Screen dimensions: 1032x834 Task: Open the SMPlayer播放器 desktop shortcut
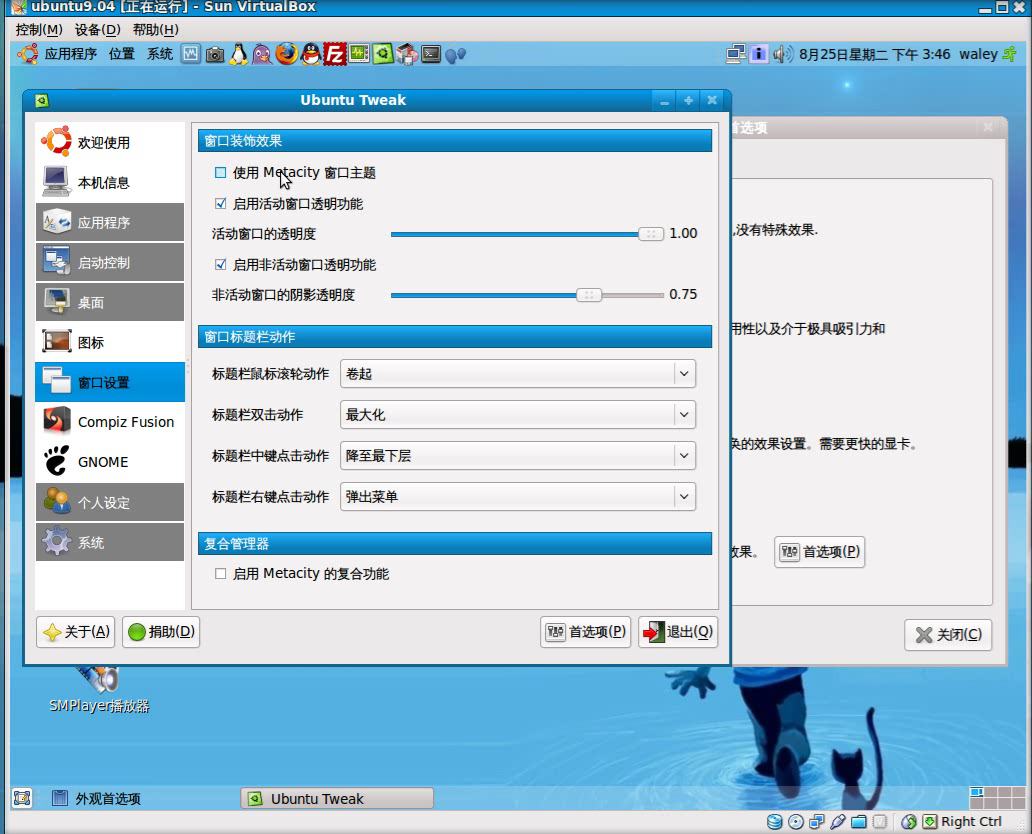(99, 690)
